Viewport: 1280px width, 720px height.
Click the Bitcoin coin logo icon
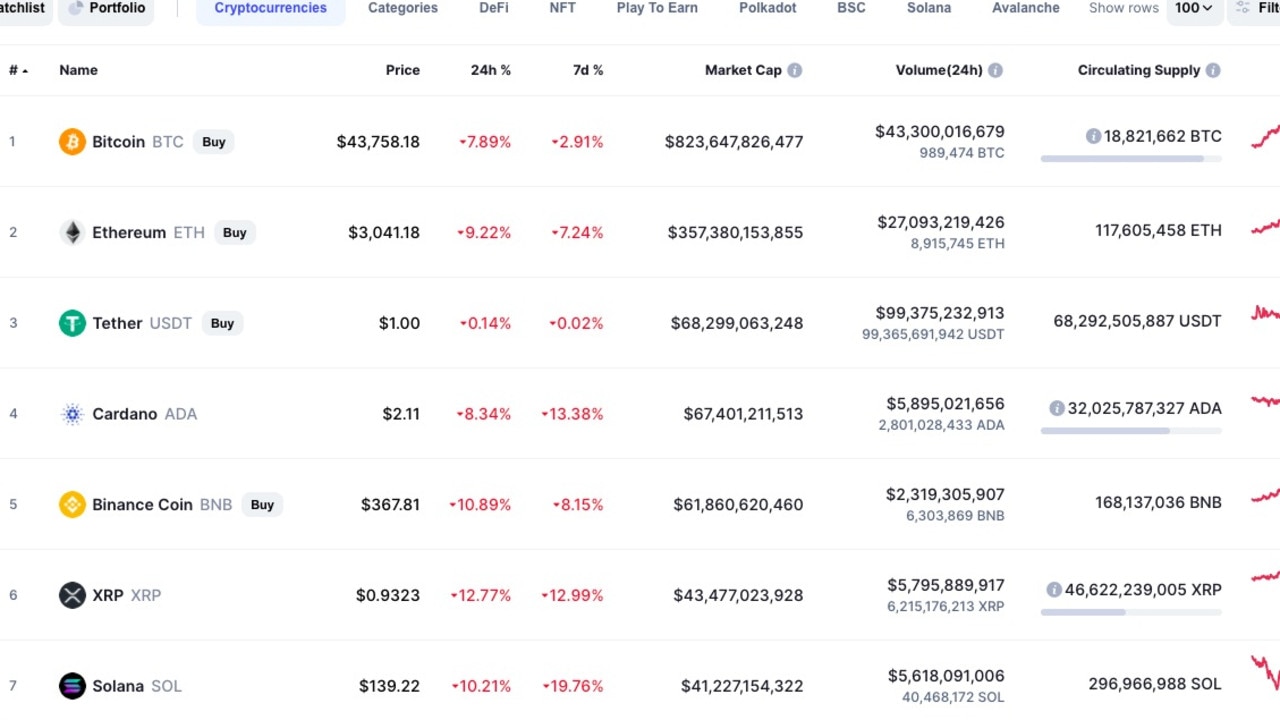coord(72,142)
